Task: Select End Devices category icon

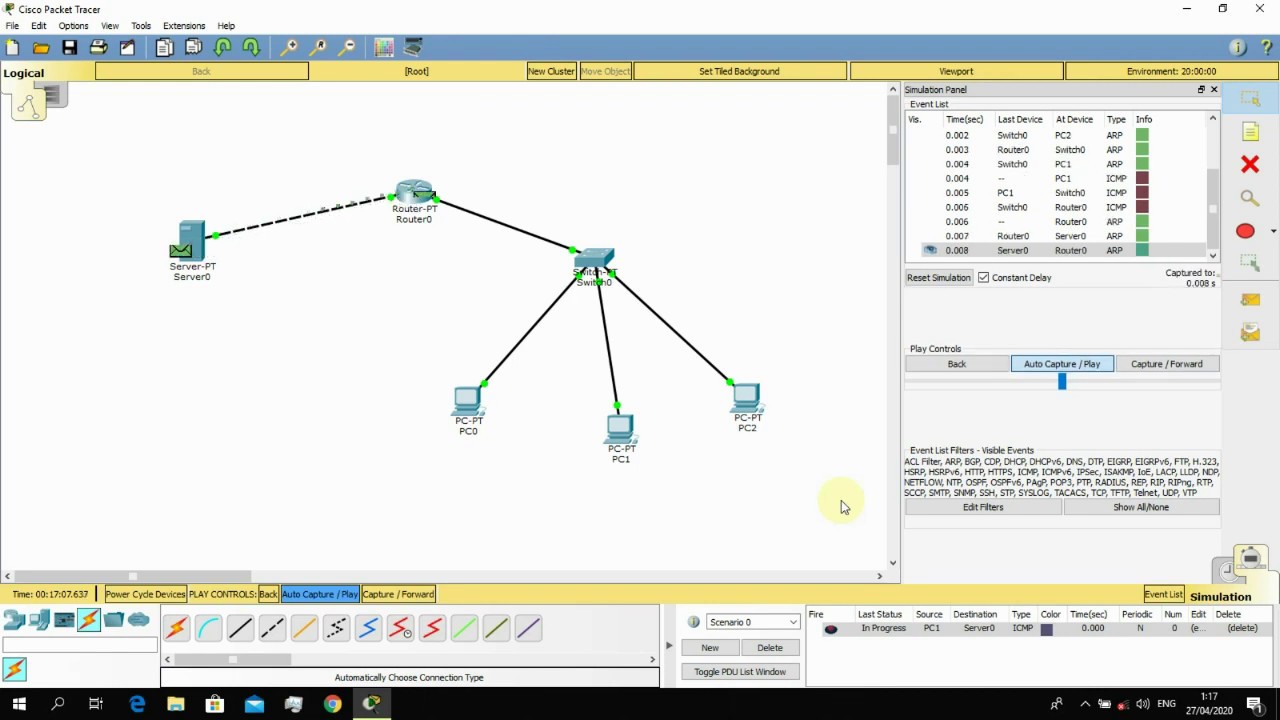Action: (x=39, y=620)
